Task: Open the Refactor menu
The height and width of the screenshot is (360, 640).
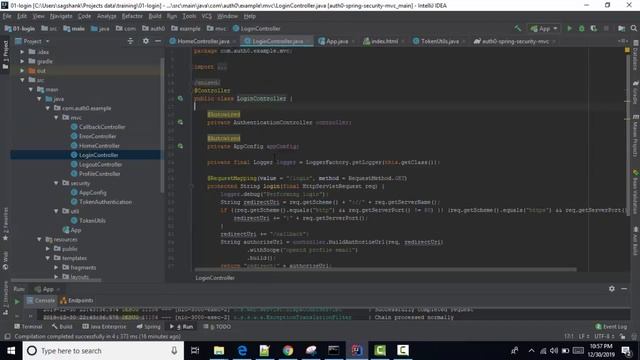Action: (x=132, y=16)
